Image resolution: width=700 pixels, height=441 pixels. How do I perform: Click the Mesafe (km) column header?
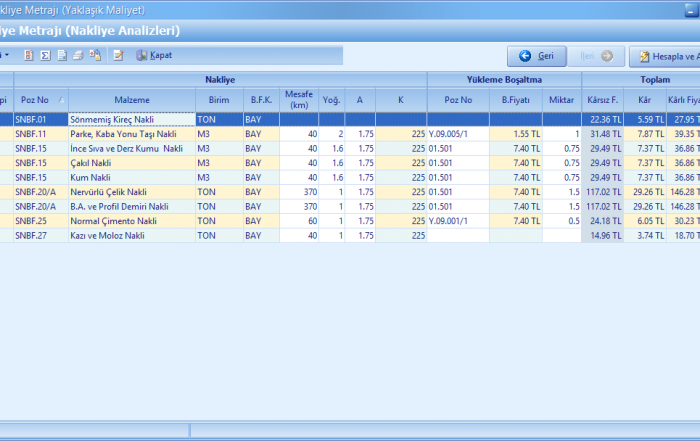[x=299, y=100]
